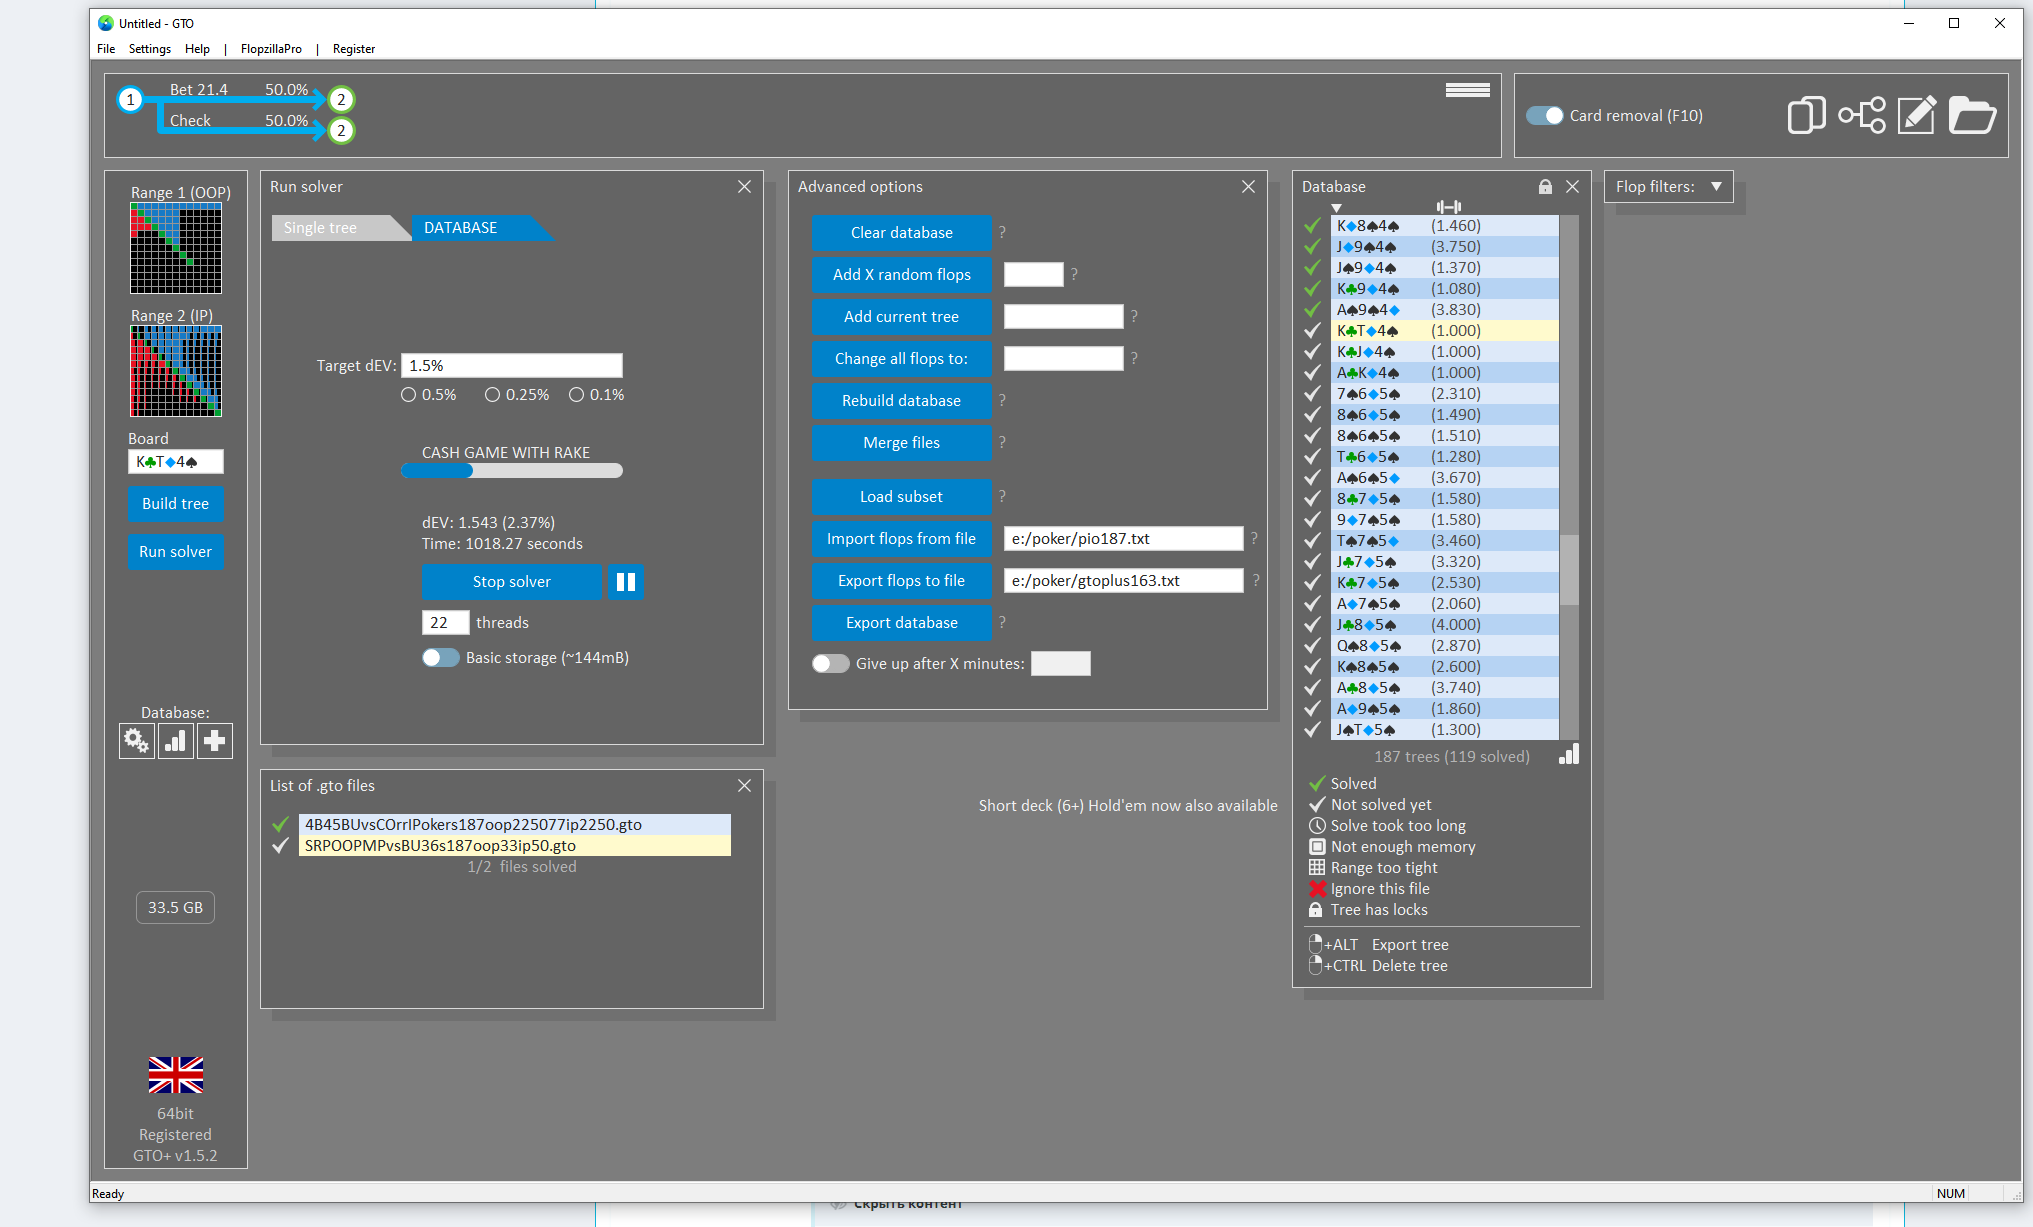
Task: Click help question mark beside Merge files
Action: tap(1002, 443)
